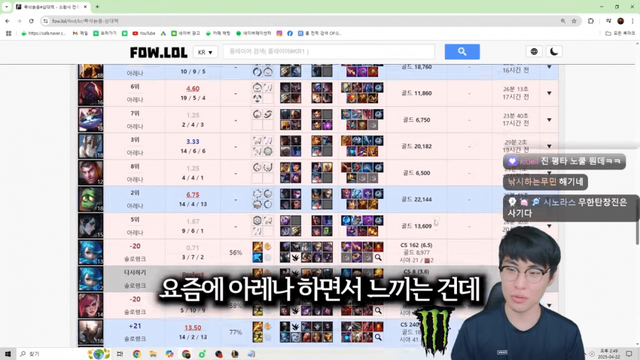Click champion portrait in the 8위 row

tap(91, 173)
